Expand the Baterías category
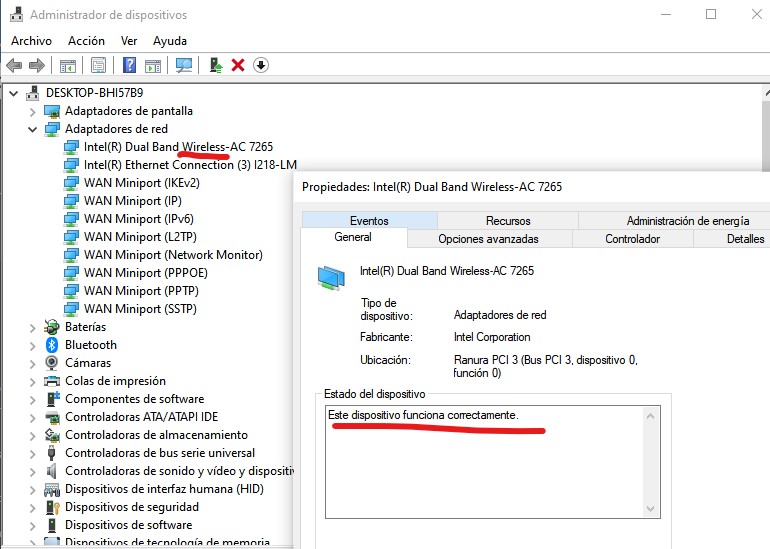Screen dimensions: 770x549 [x=32, y=328]
